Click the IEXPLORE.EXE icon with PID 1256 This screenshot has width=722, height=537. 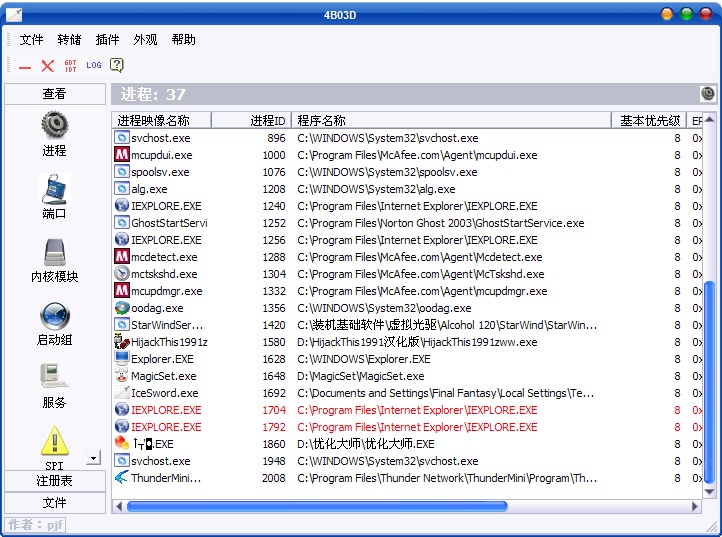point(122,239)
